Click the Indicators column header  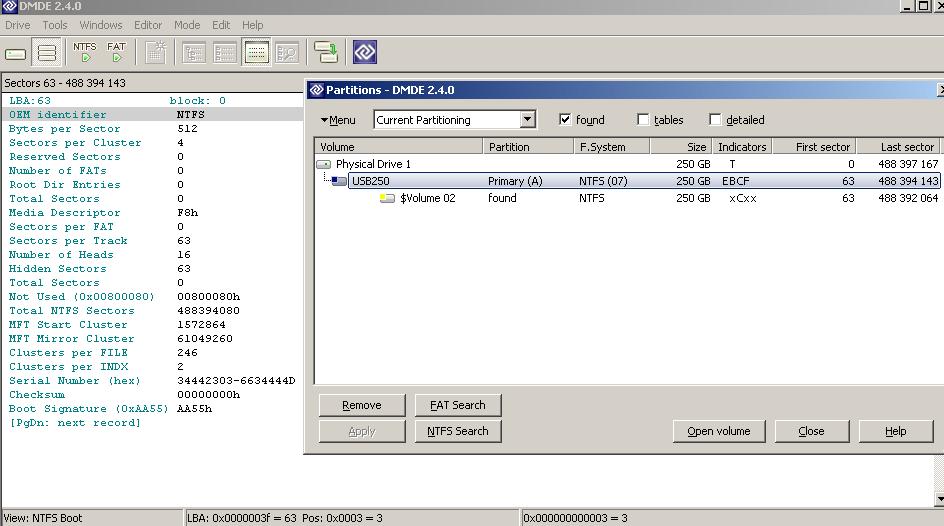742,147
